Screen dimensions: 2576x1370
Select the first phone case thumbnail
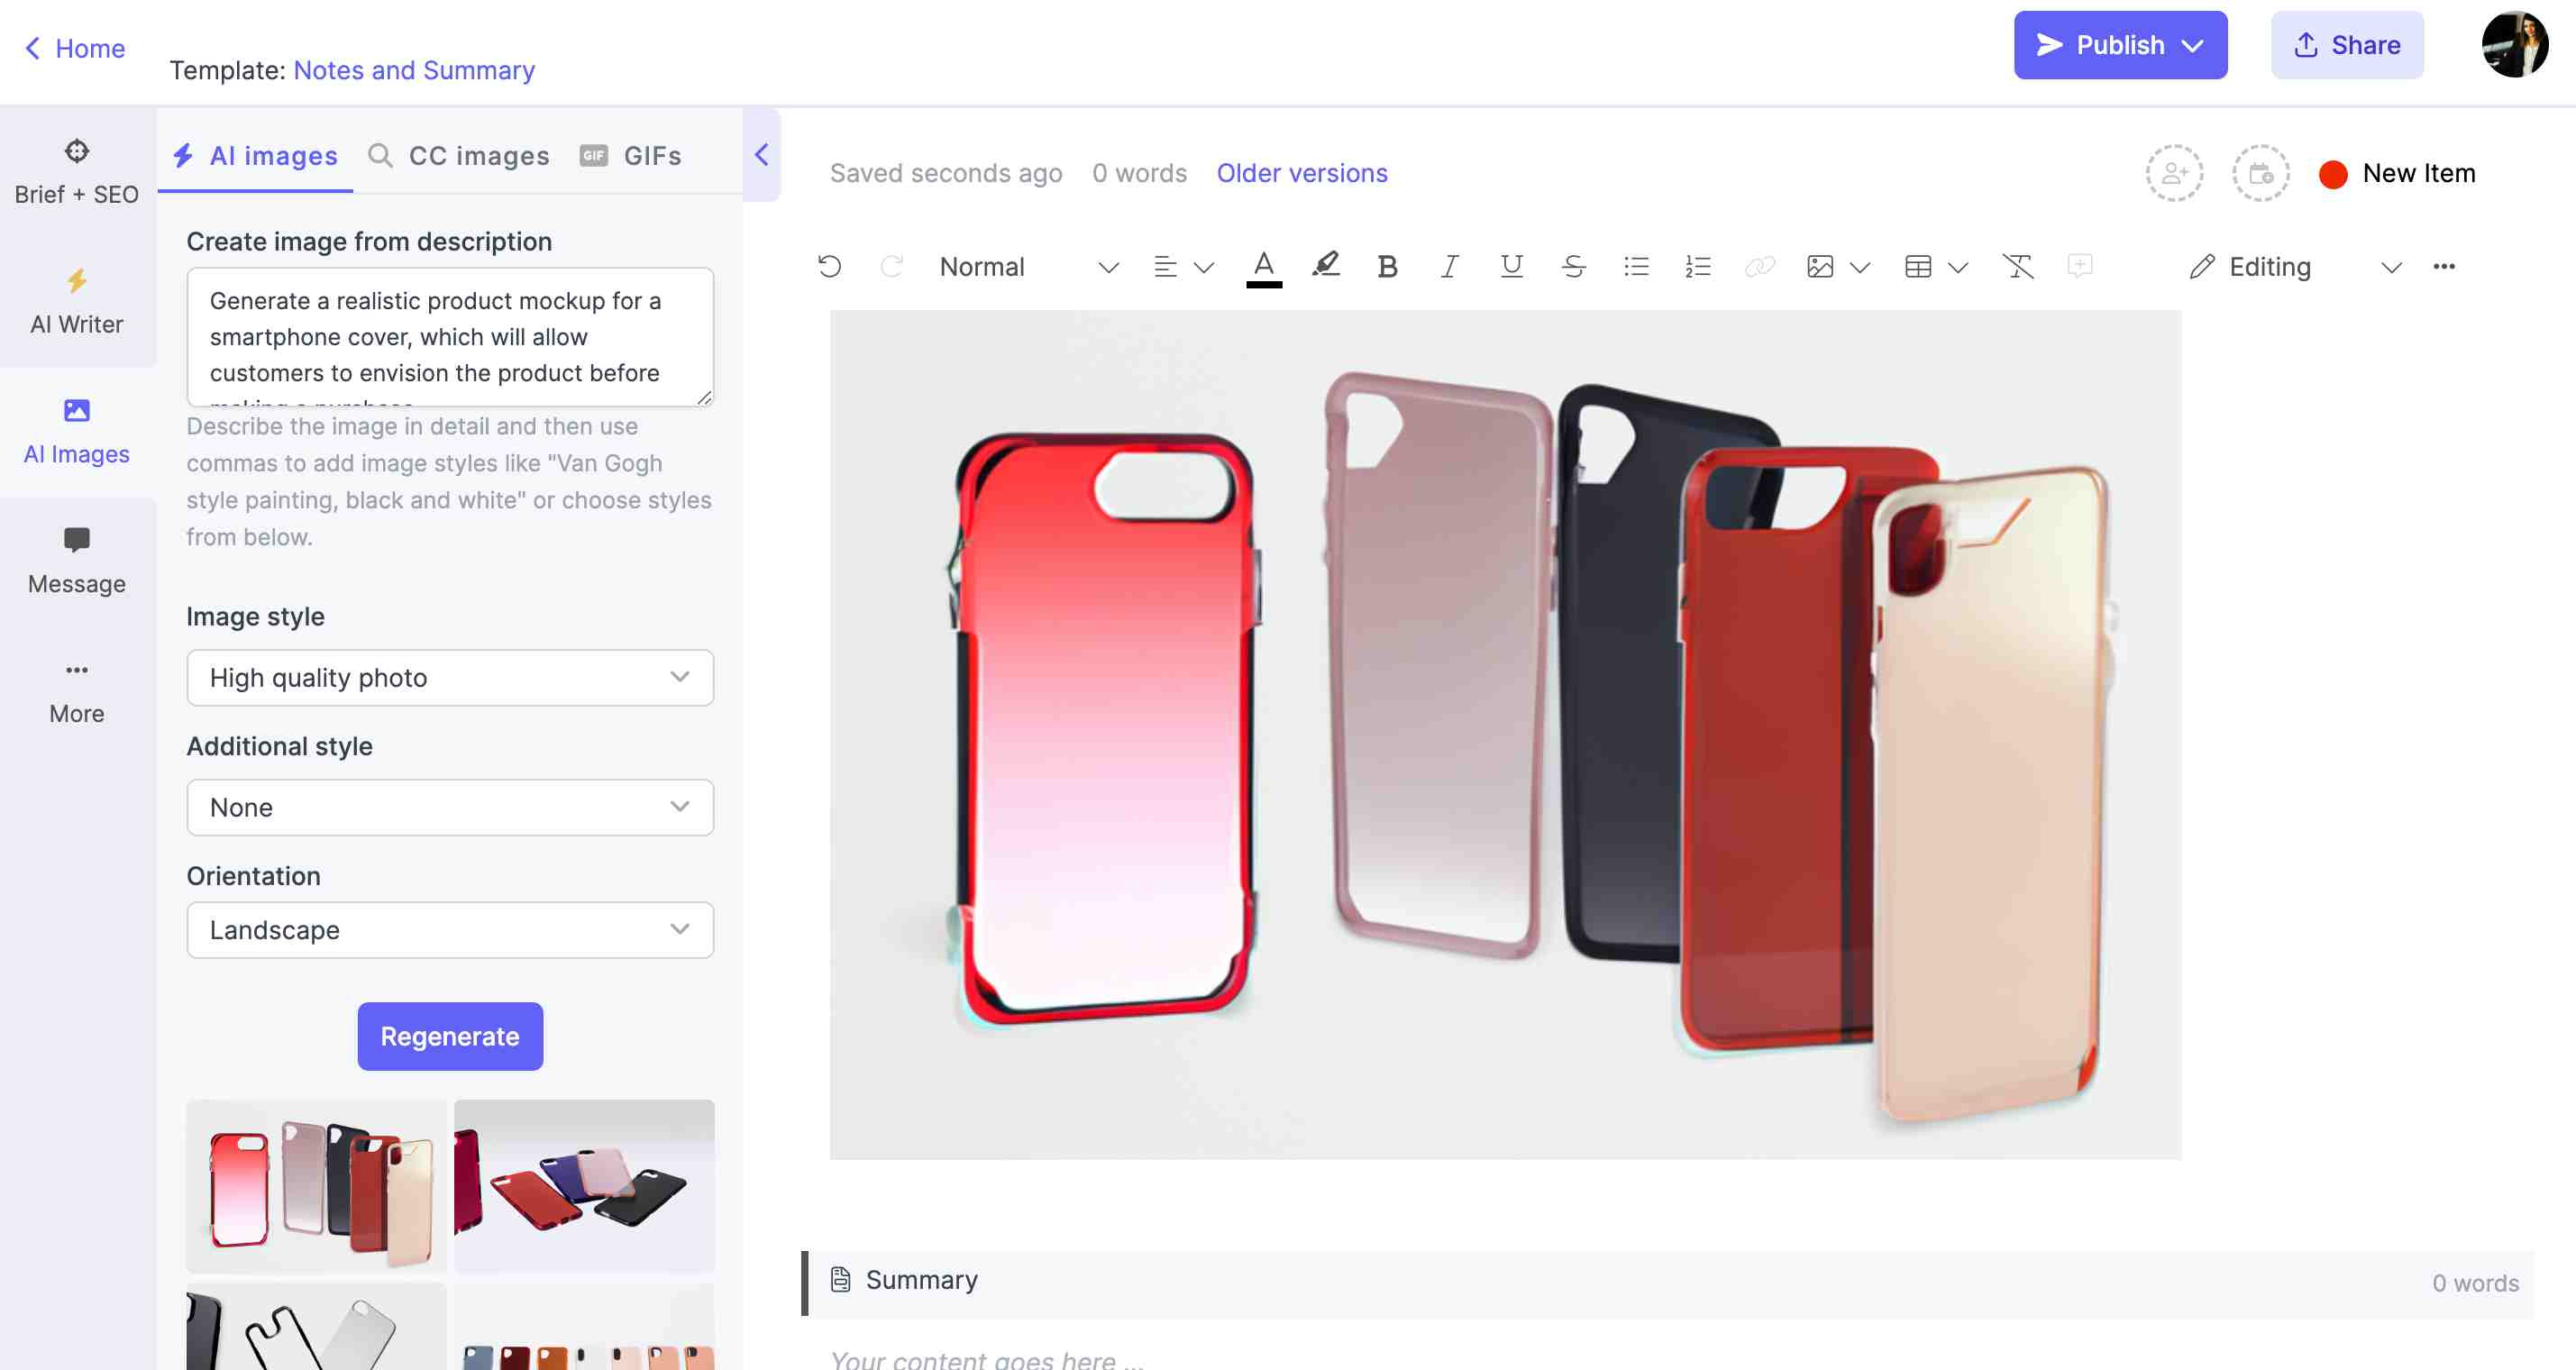[x=315, y=1183]
